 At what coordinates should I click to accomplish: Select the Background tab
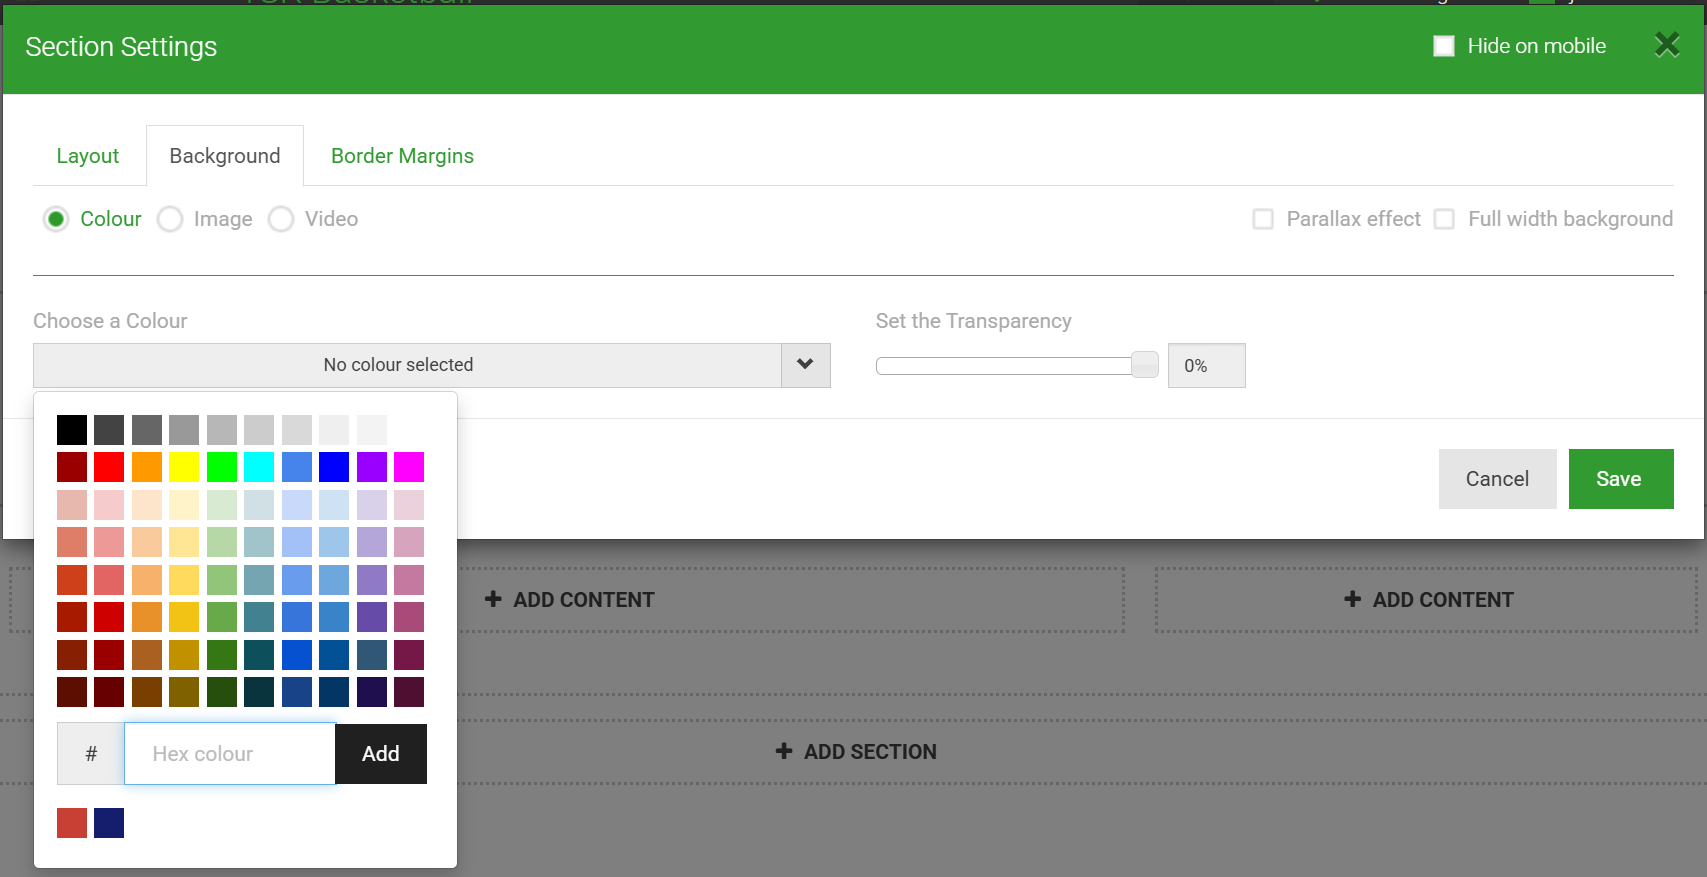click(225, 156)
